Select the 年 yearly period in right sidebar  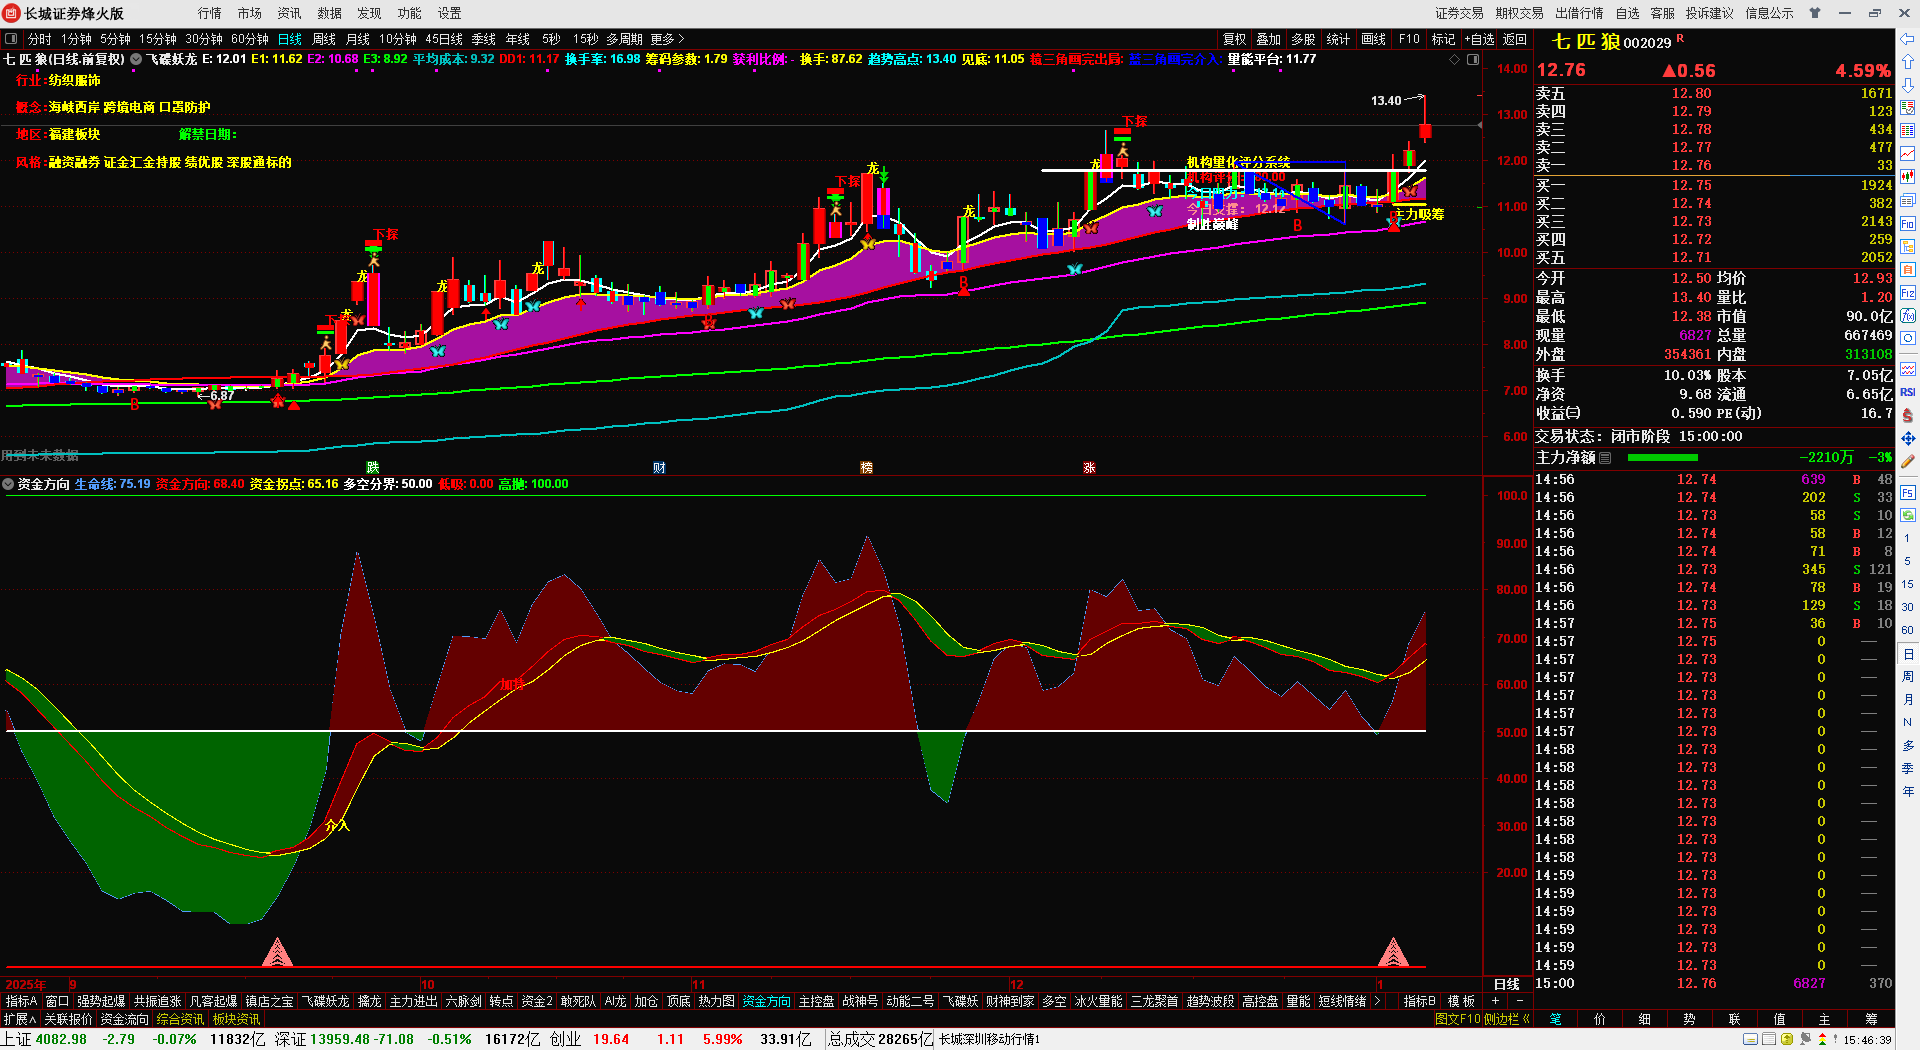coord(1908,792)
